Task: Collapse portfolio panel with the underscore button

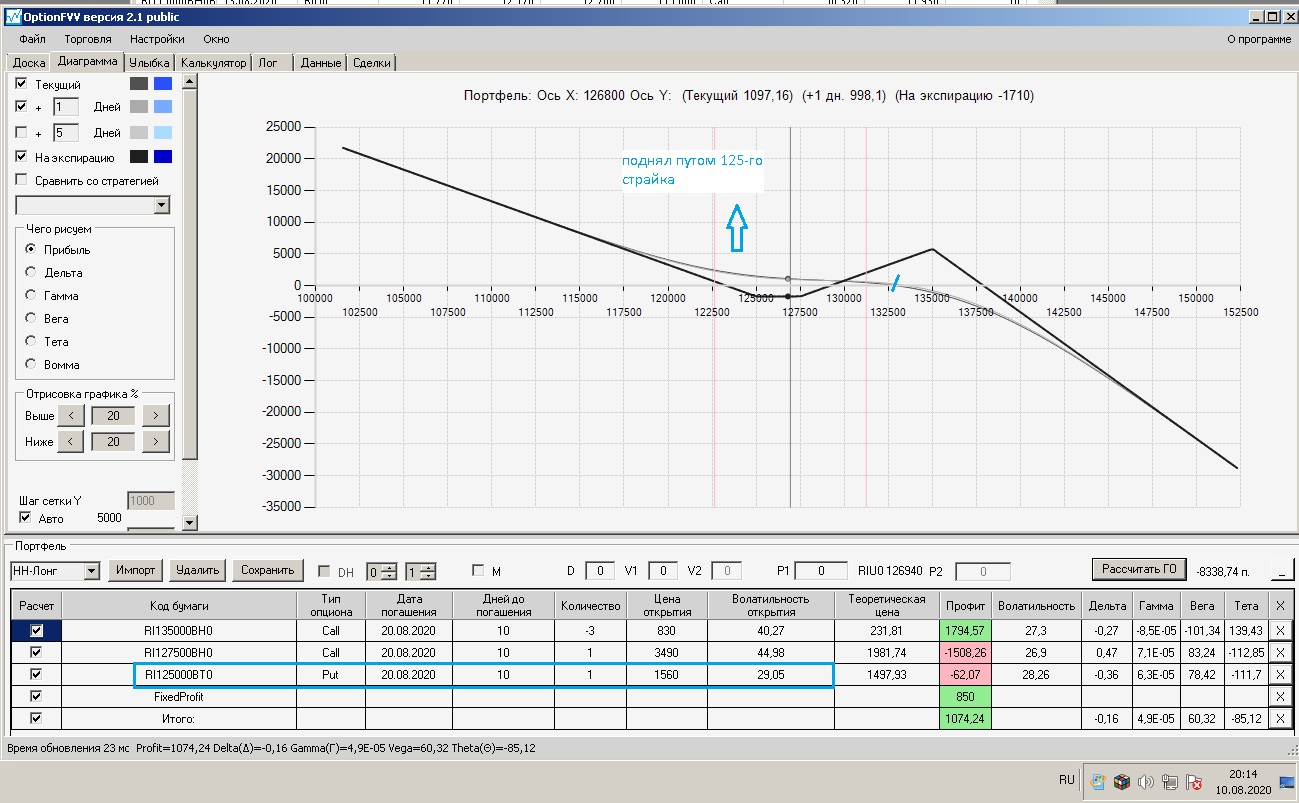Action: tap(1281, 570)
